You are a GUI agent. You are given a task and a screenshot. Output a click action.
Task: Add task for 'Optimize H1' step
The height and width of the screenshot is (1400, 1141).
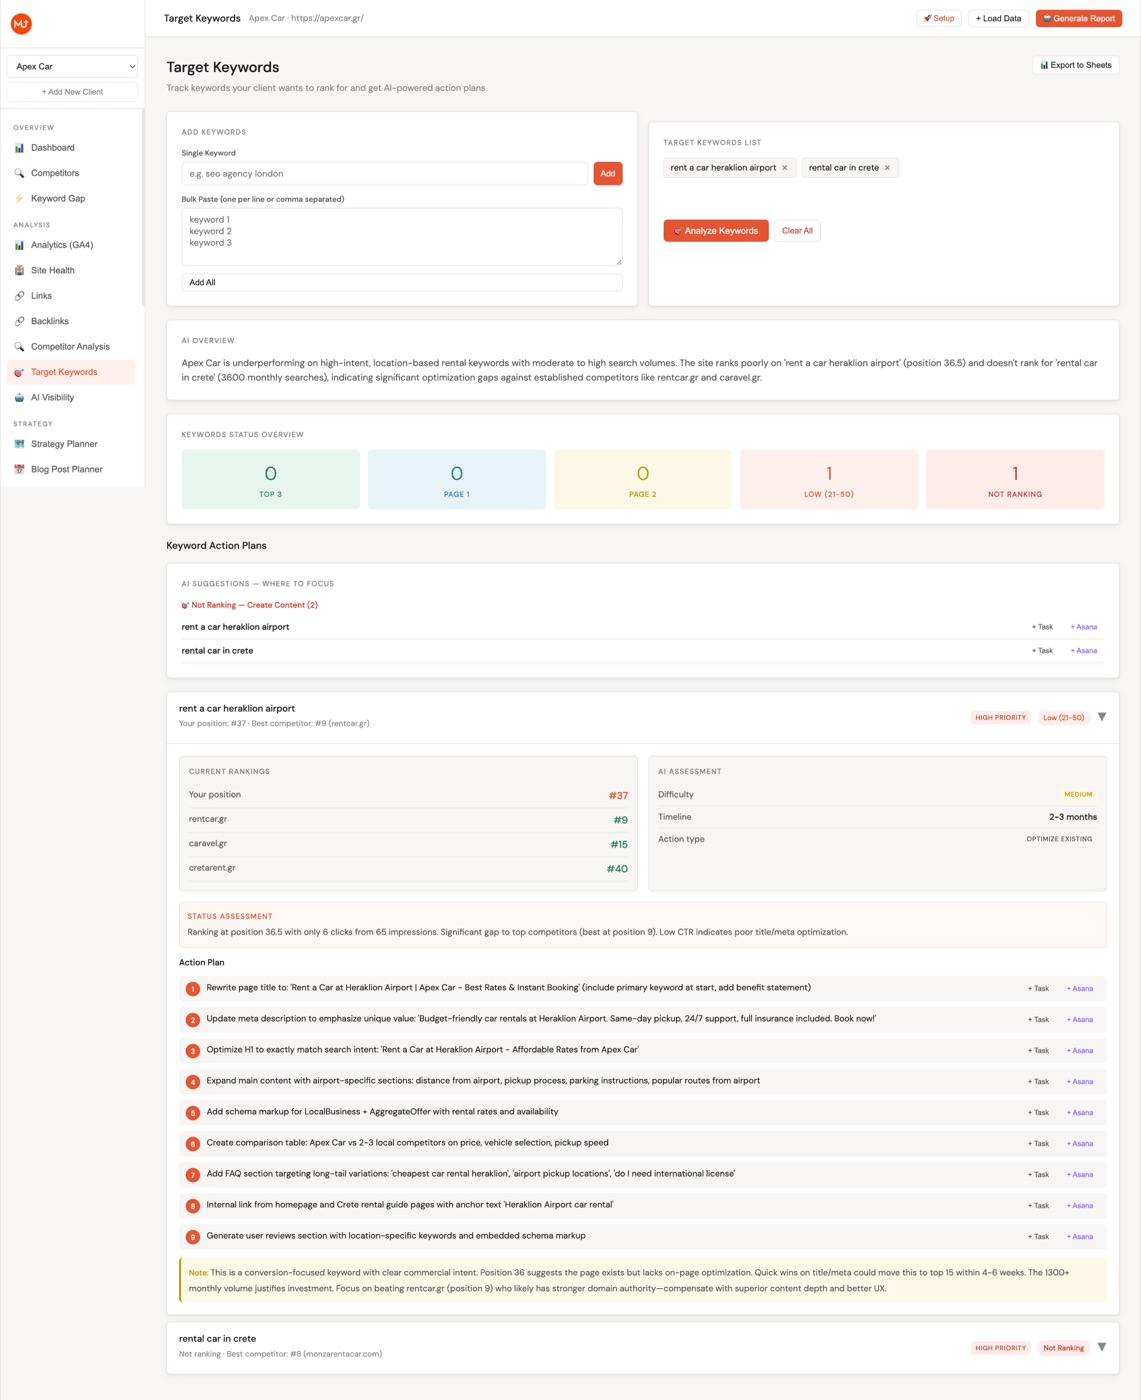(x=1038, y=1051)
